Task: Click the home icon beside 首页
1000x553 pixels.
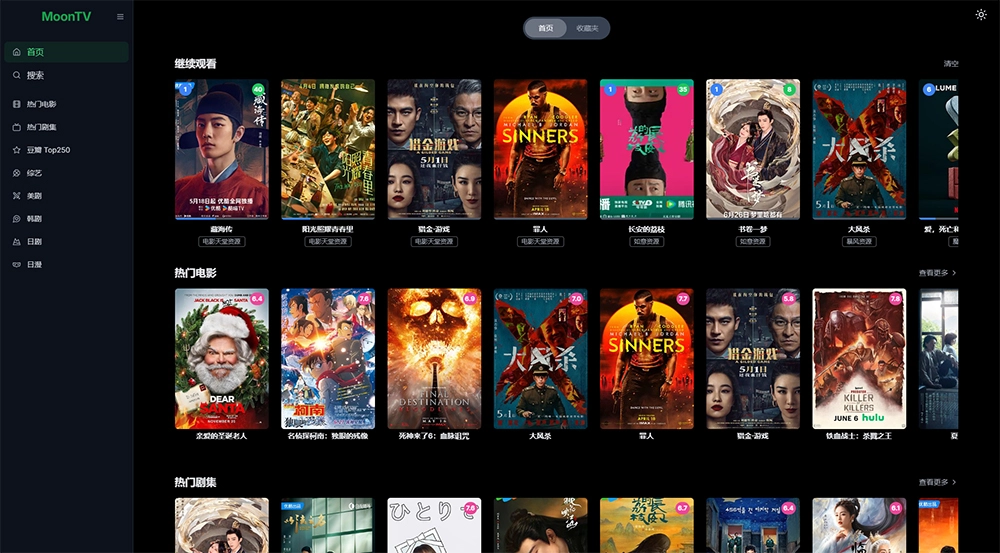Action: click(x=17, y=52)
